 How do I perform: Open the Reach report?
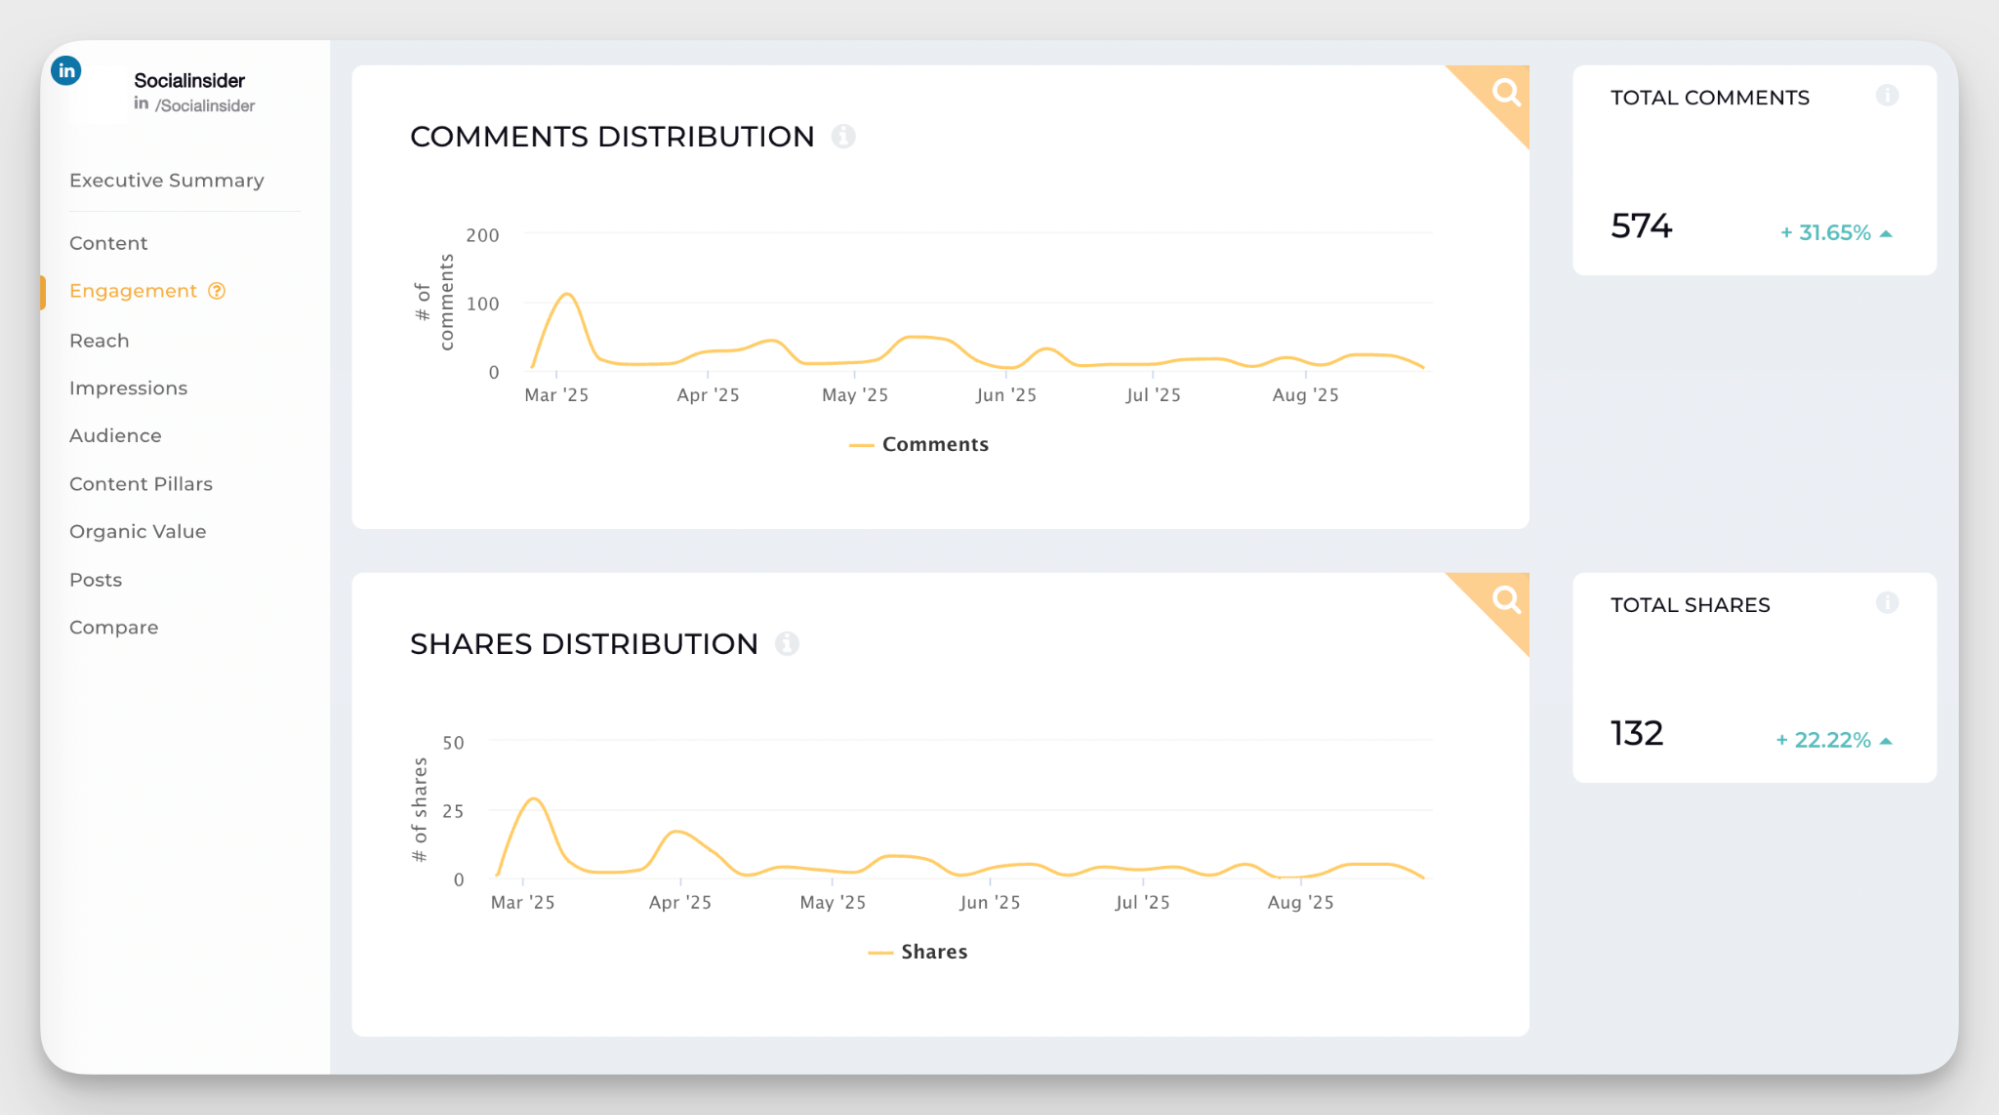coord(99,340)
